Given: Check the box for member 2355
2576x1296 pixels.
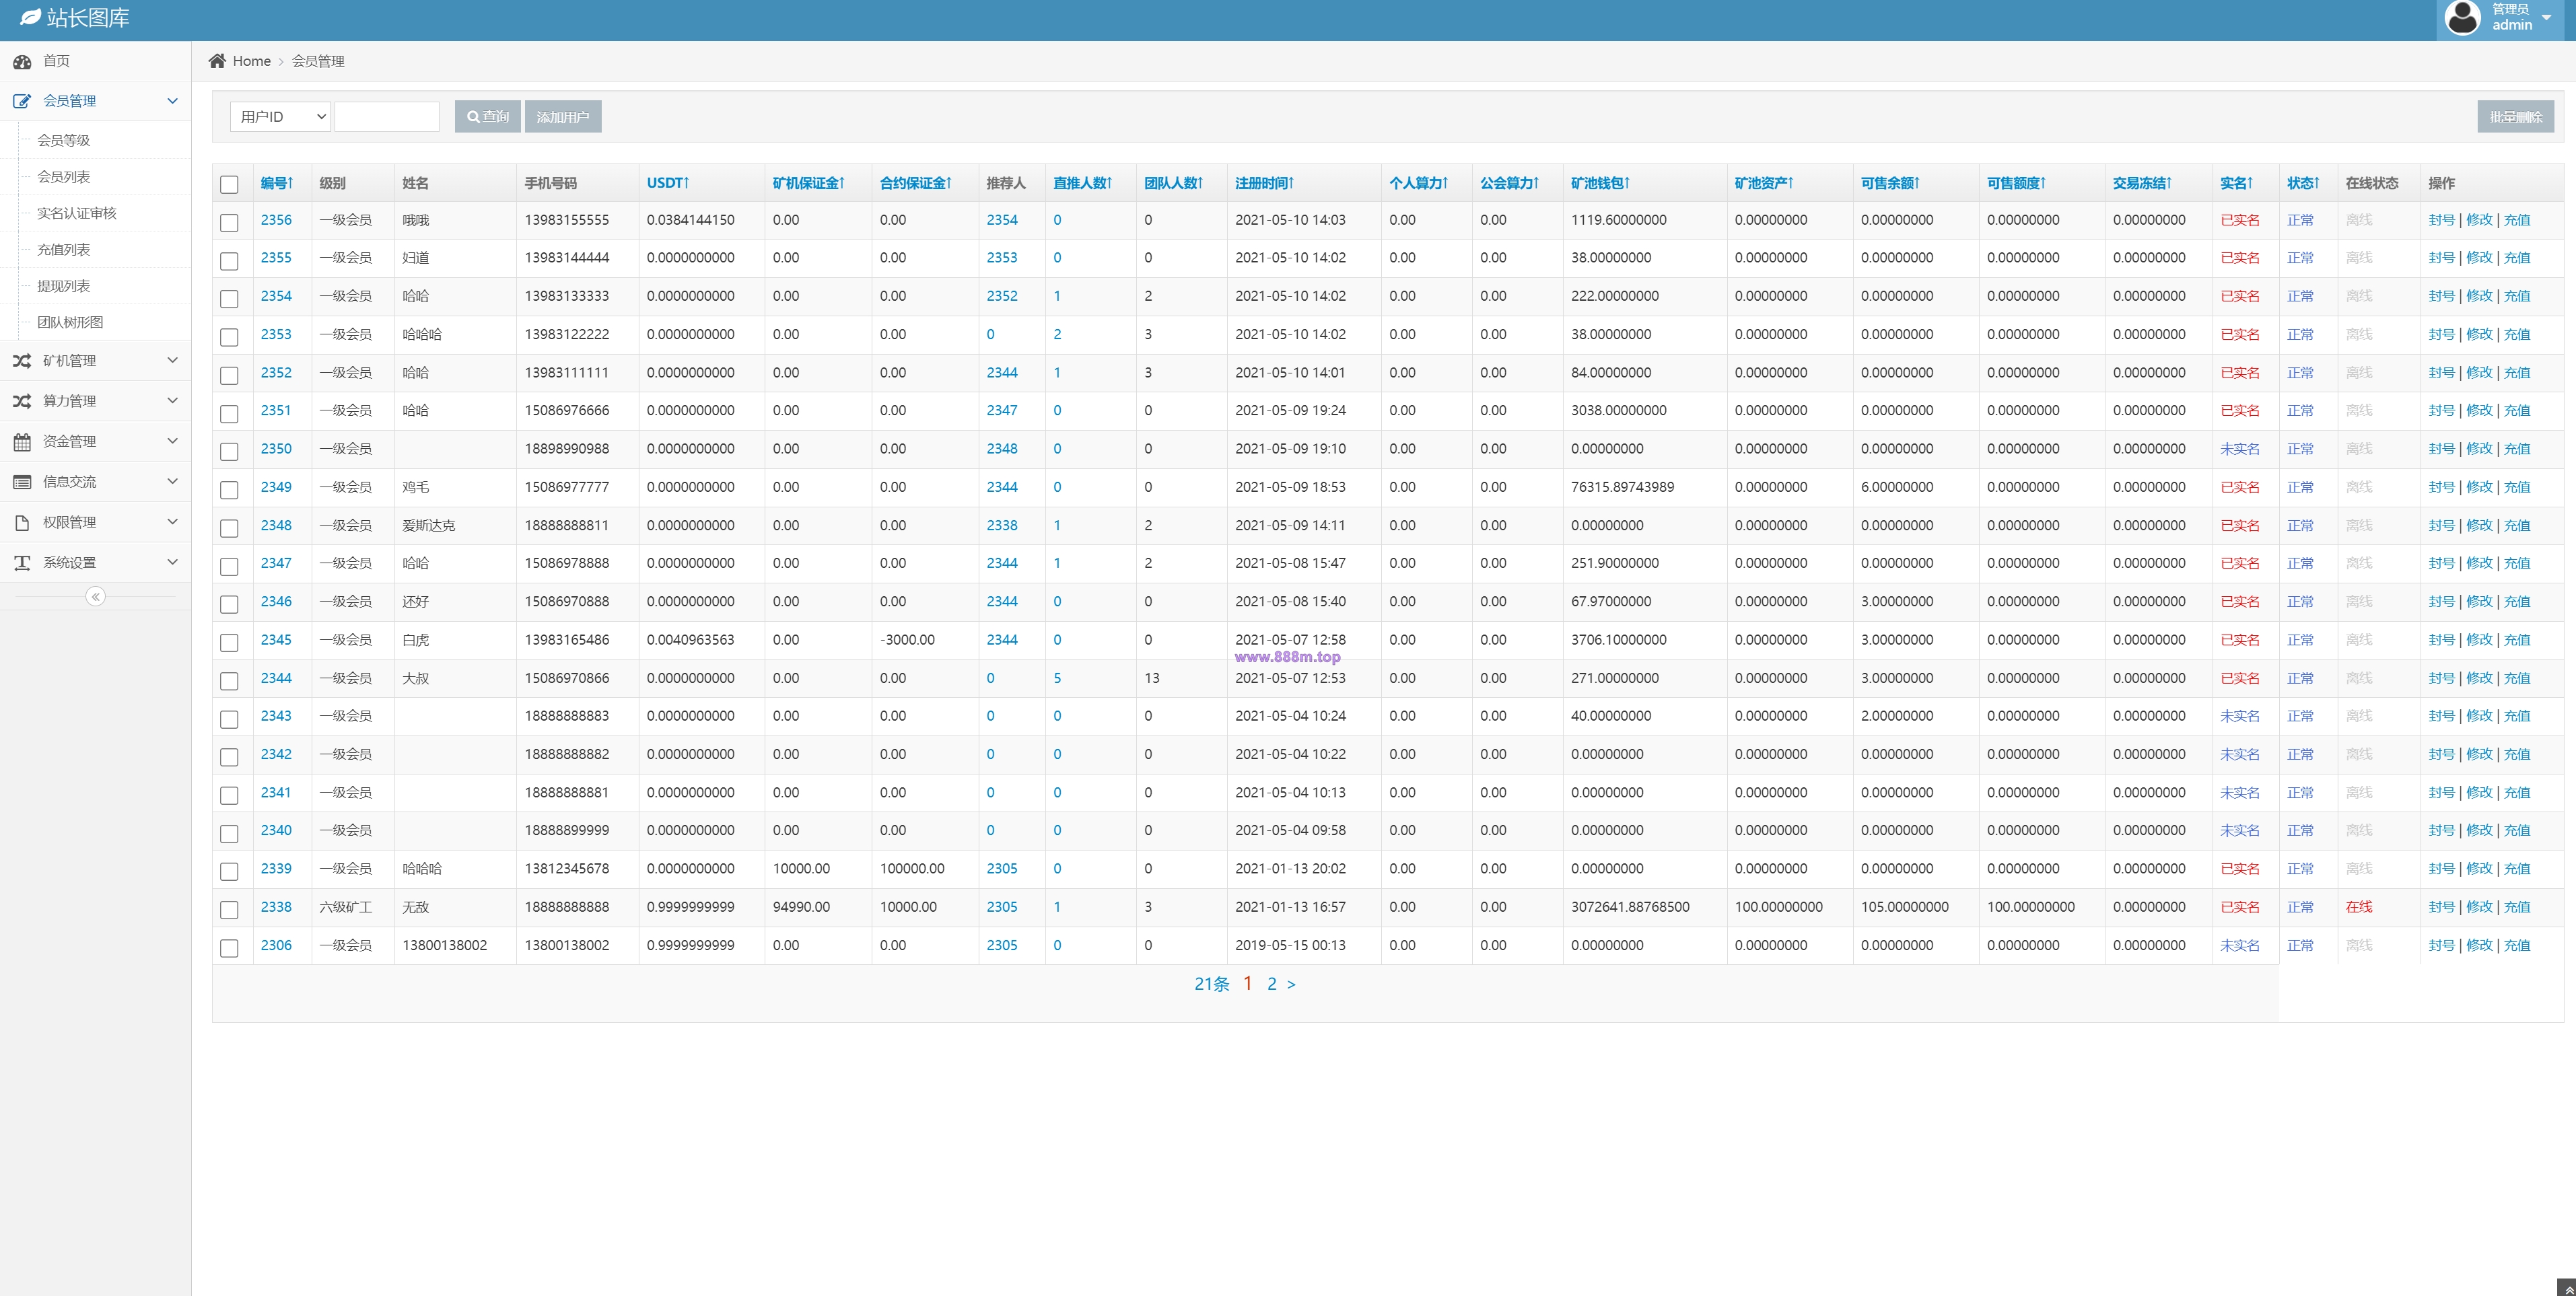Looking at the screenshot, I should click(229, 261).
